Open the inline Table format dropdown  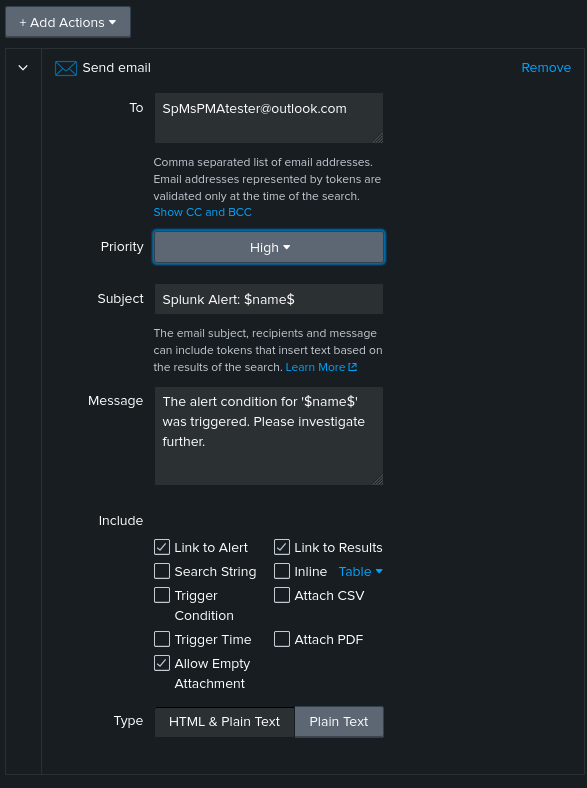coord(361,571)
